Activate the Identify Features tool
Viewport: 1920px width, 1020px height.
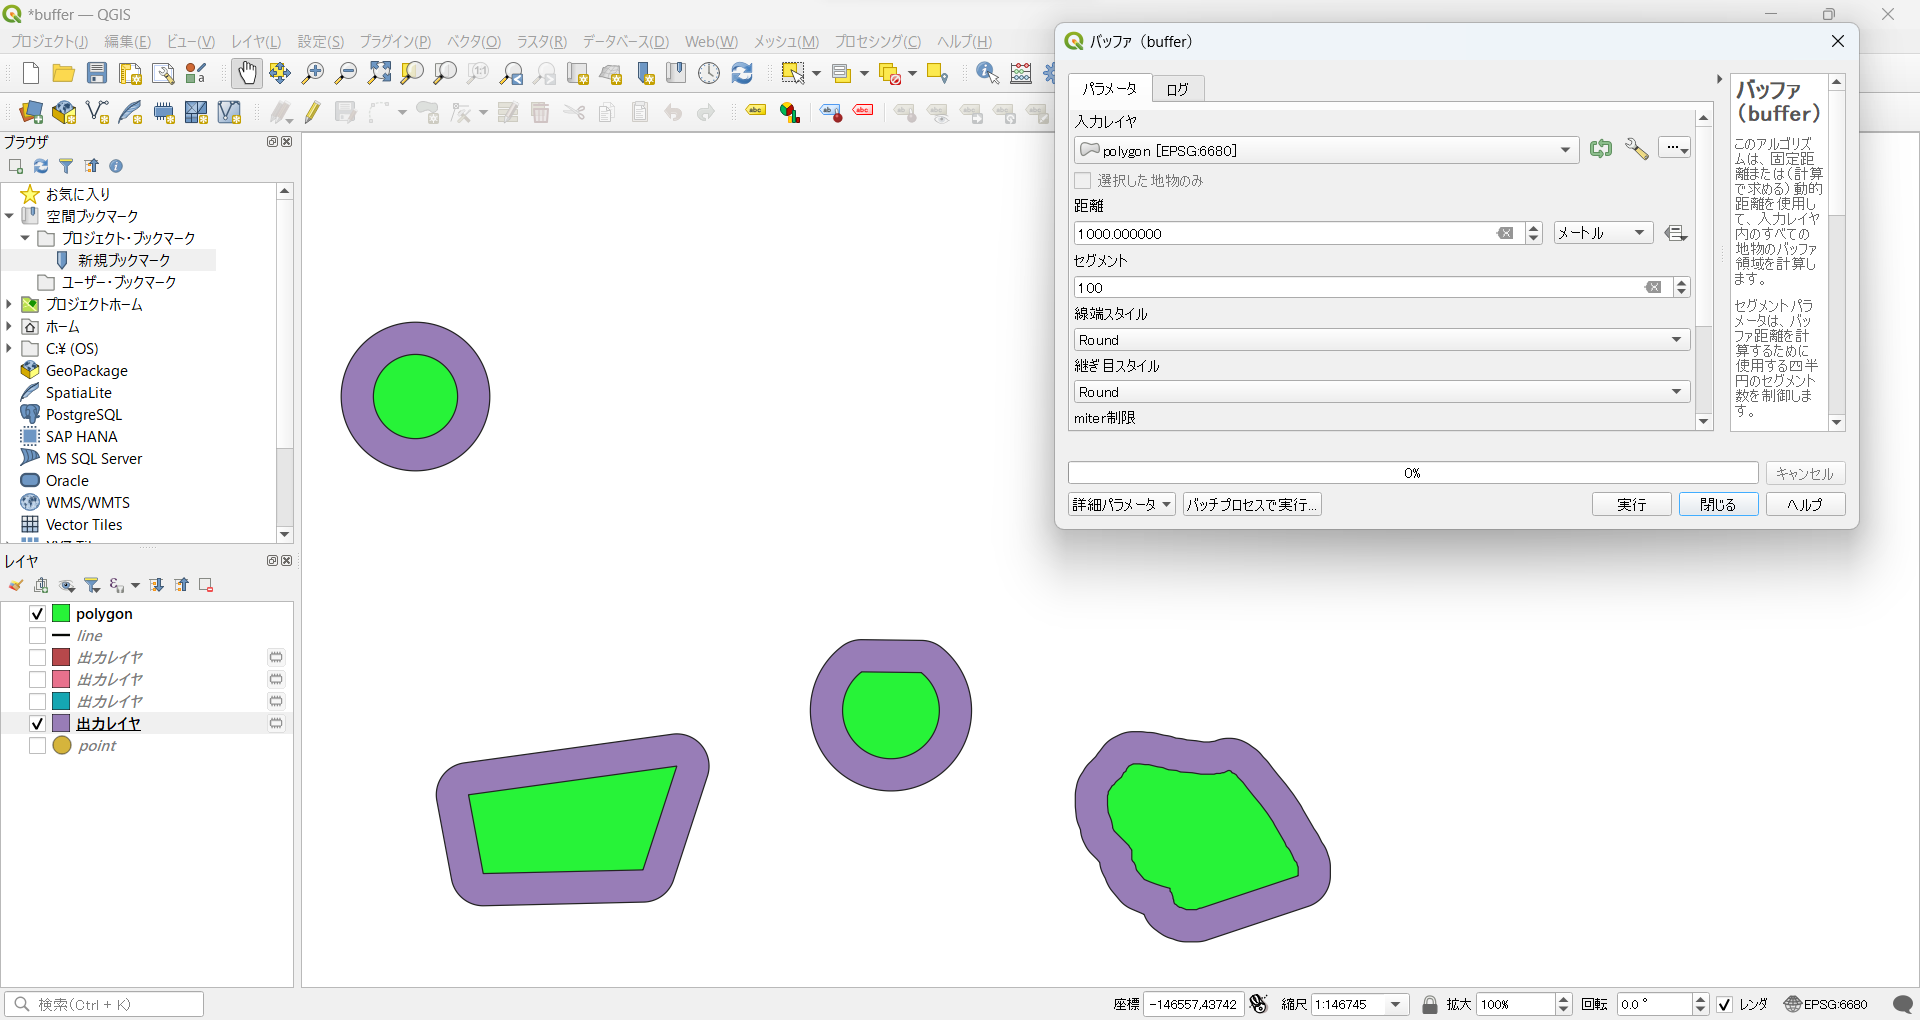[987, 73]
